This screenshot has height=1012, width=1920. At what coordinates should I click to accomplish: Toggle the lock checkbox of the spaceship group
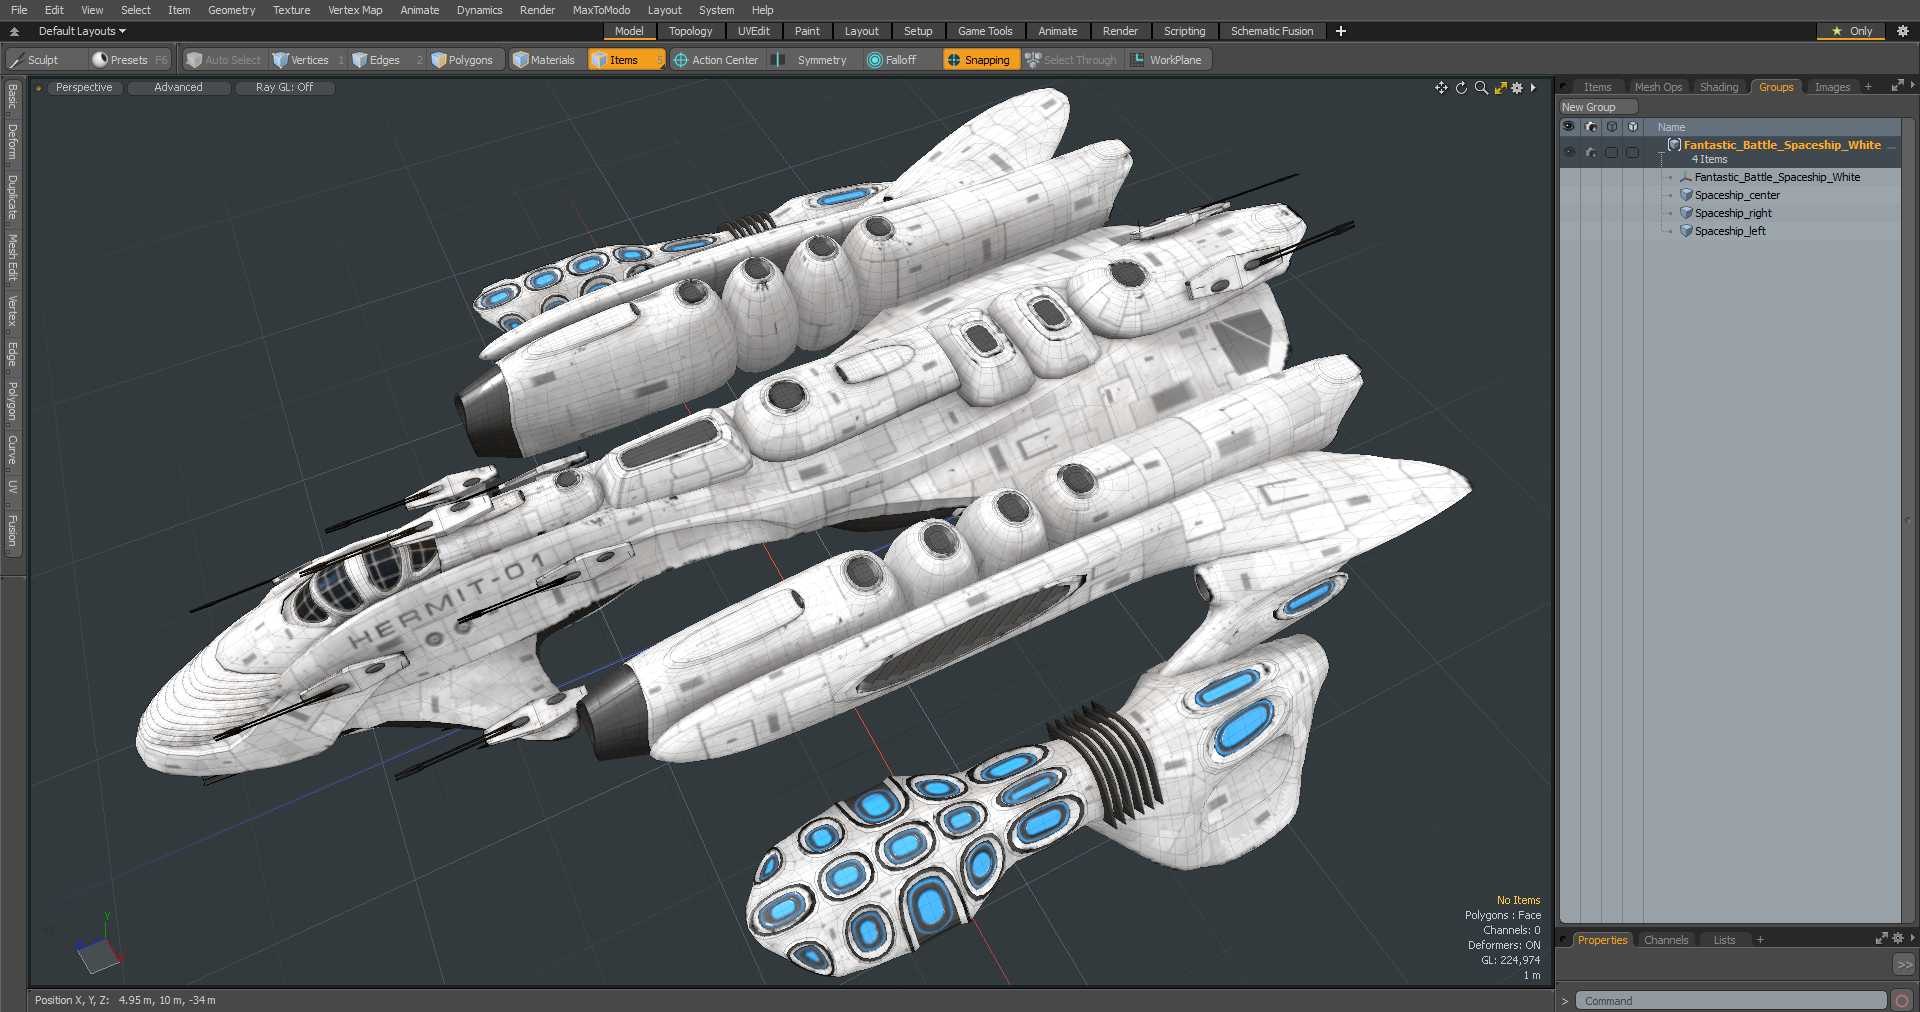pyautogui.click(x=1611, y=152)
